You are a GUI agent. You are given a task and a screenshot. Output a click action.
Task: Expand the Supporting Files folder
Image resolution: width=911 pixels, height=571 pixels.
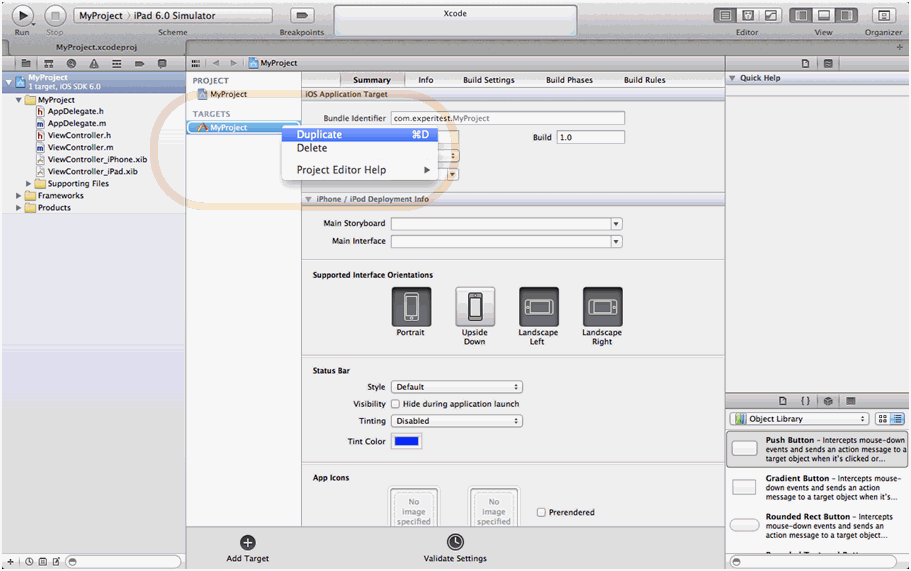(29, 184)
